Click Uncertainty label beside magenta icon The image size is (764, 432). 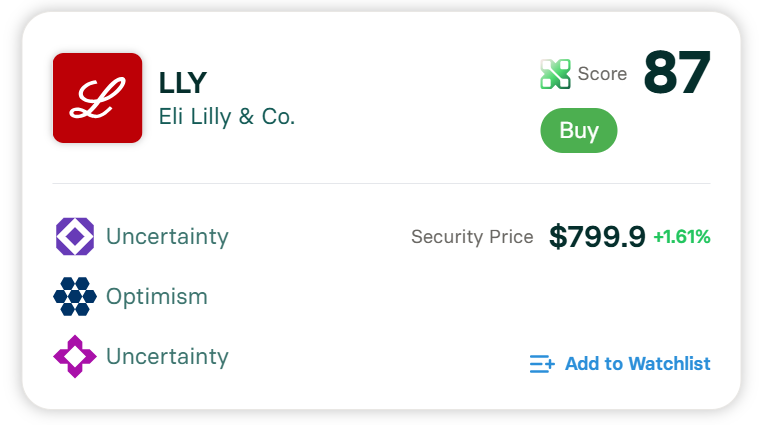(167, 357)
